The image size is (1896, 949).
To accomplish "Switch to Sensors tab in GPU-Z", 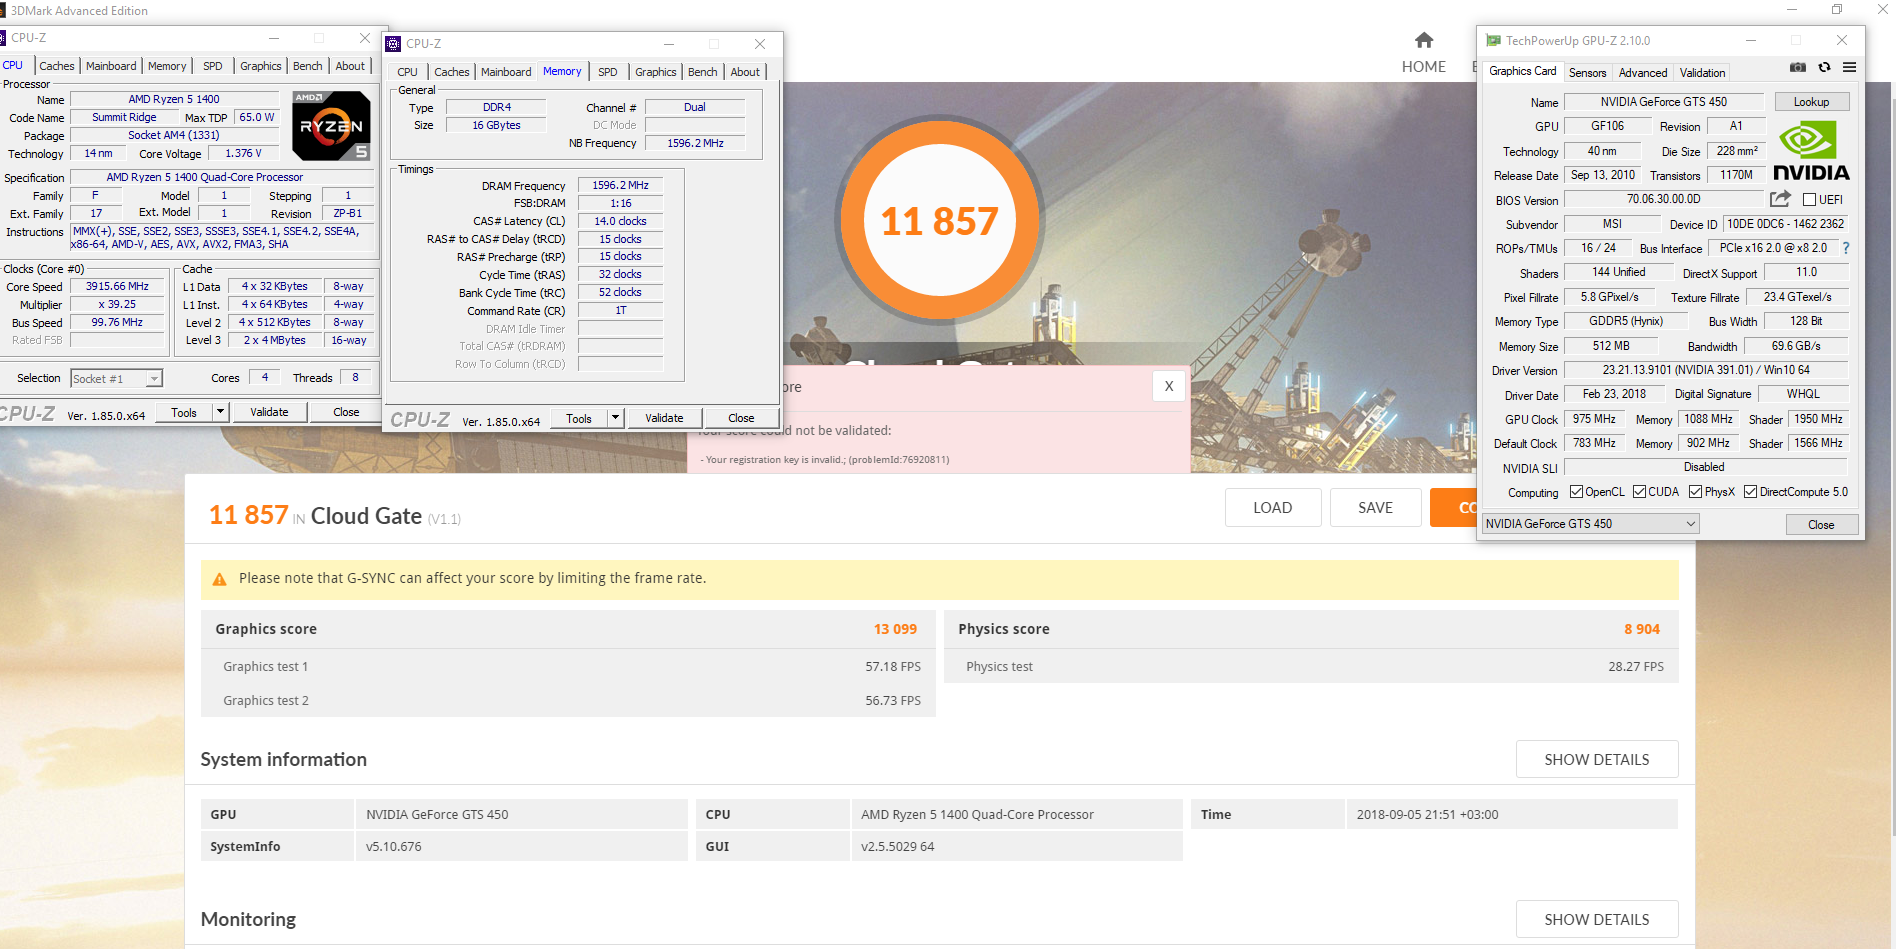I will click(1587, 73).
